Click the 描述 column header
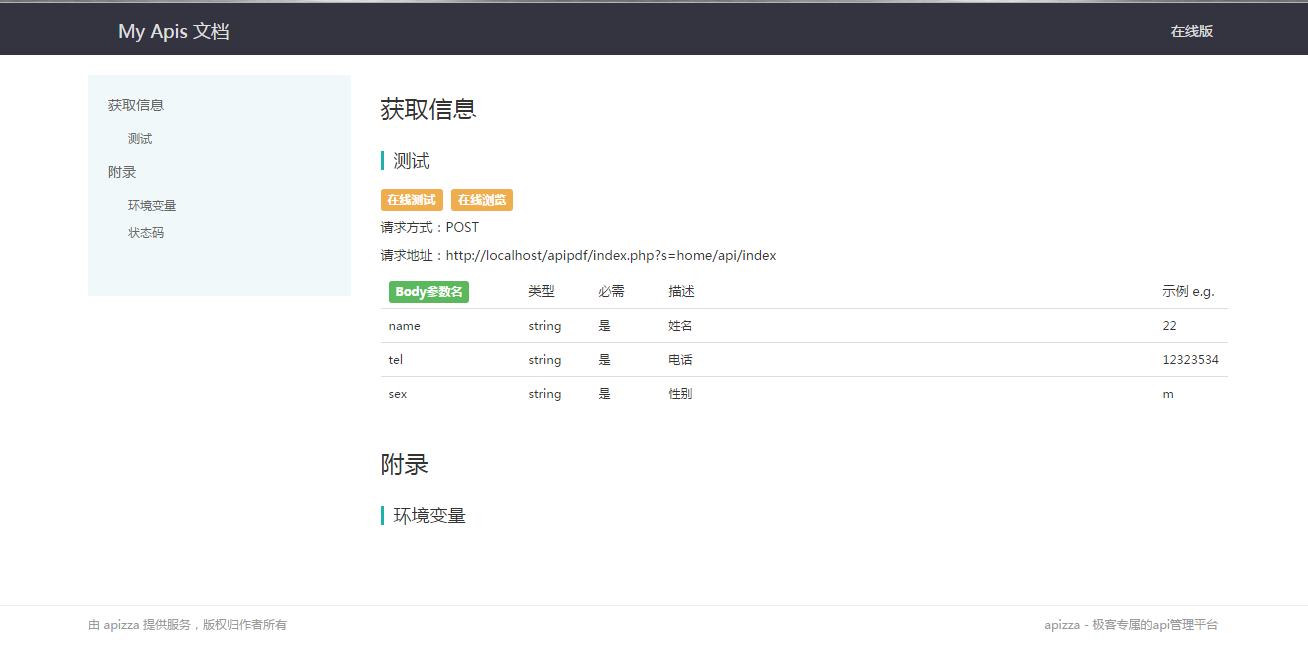 click(681, 292)
